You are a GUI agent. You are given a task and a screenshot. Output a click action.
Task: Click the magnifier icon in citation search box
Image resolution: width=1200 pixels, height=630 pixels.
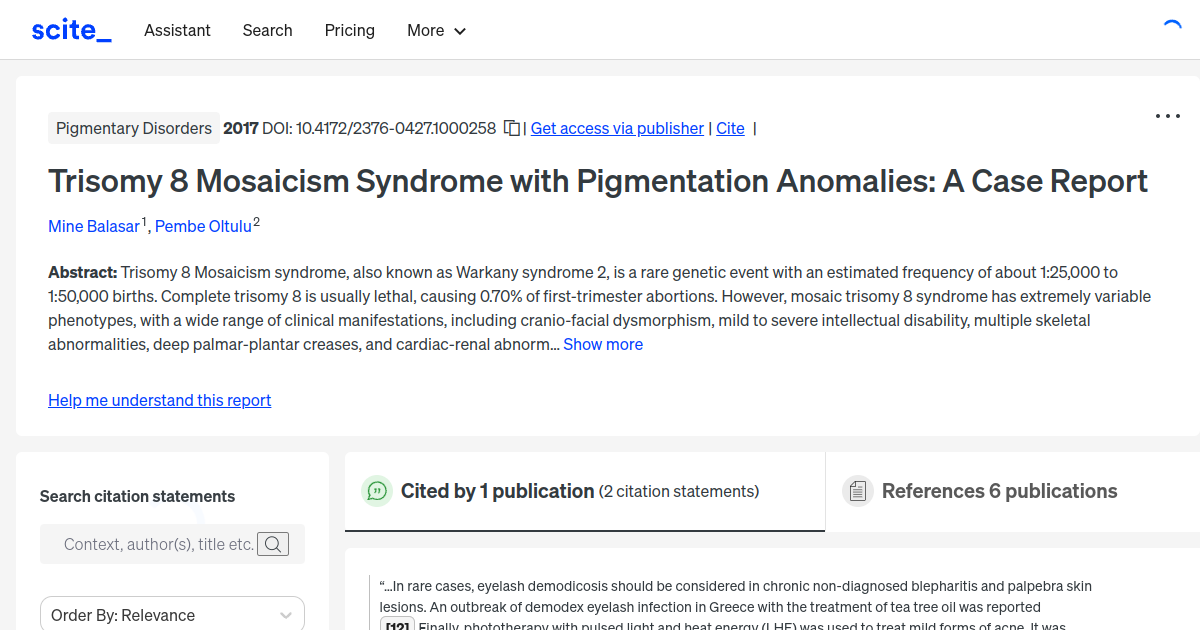(273, 544)
